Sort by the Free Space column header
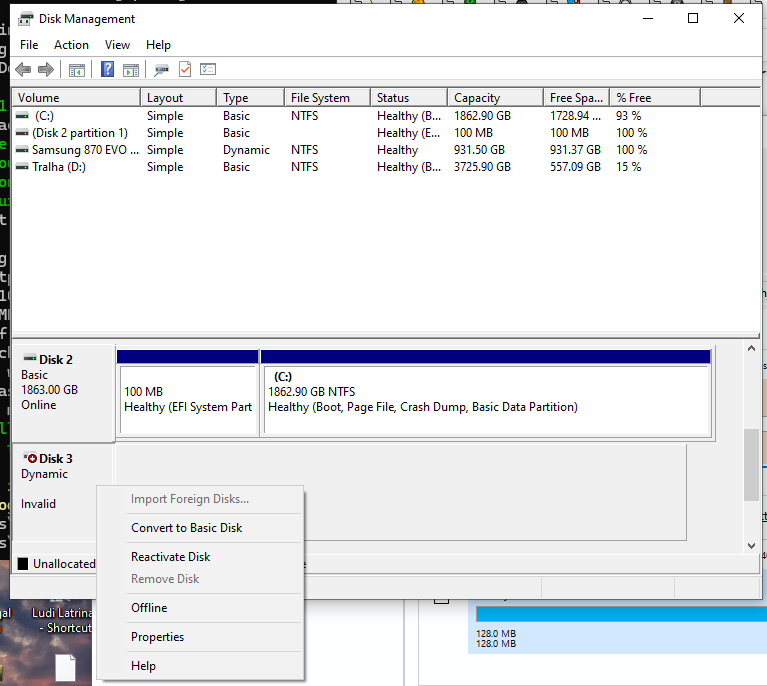The image size is (767, 686). pos(577,98)
